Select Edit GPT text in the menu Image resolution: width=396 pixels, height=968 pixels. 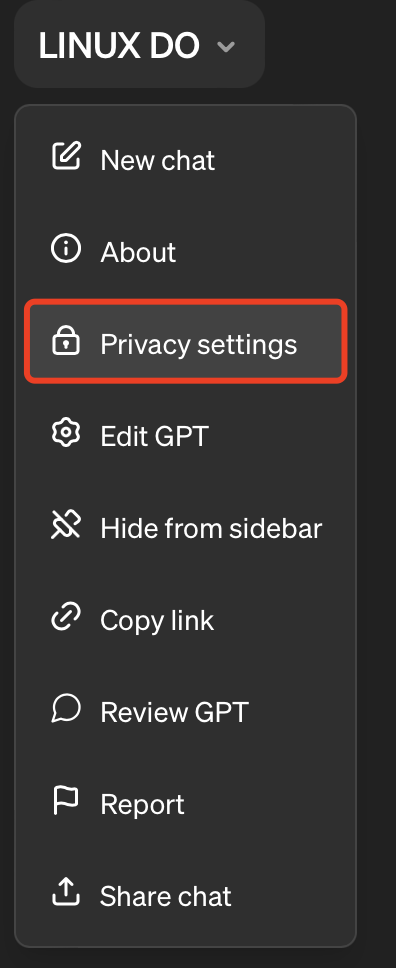(154, 436)
